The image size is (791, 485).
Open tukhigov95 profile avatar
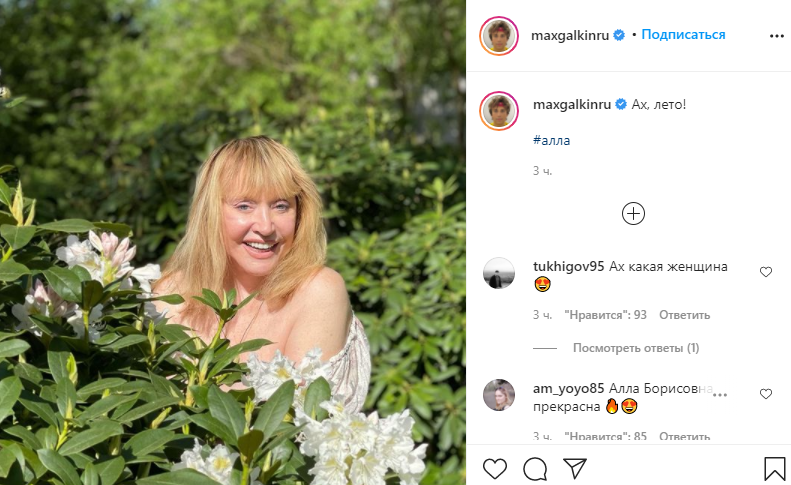(499, 273)
